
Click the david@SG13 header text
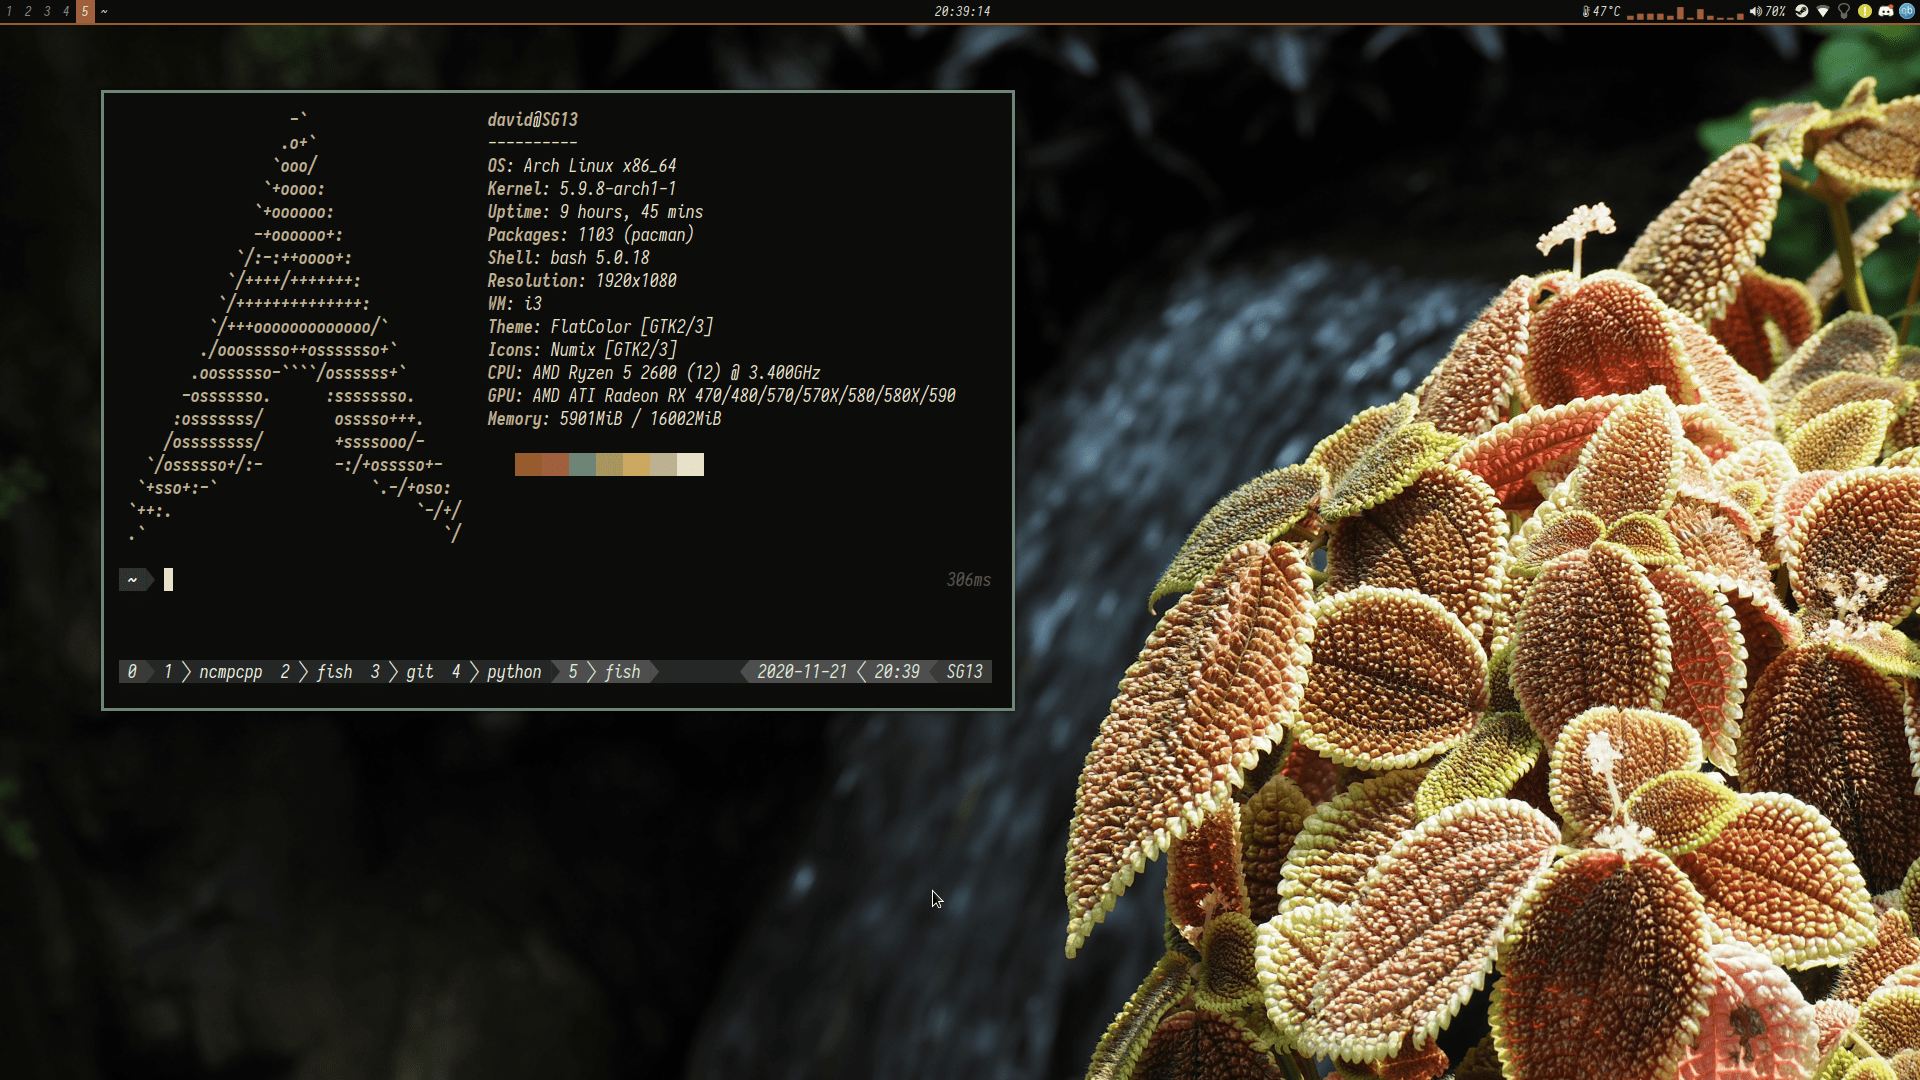pyautogui.click(x=533, y=120)
